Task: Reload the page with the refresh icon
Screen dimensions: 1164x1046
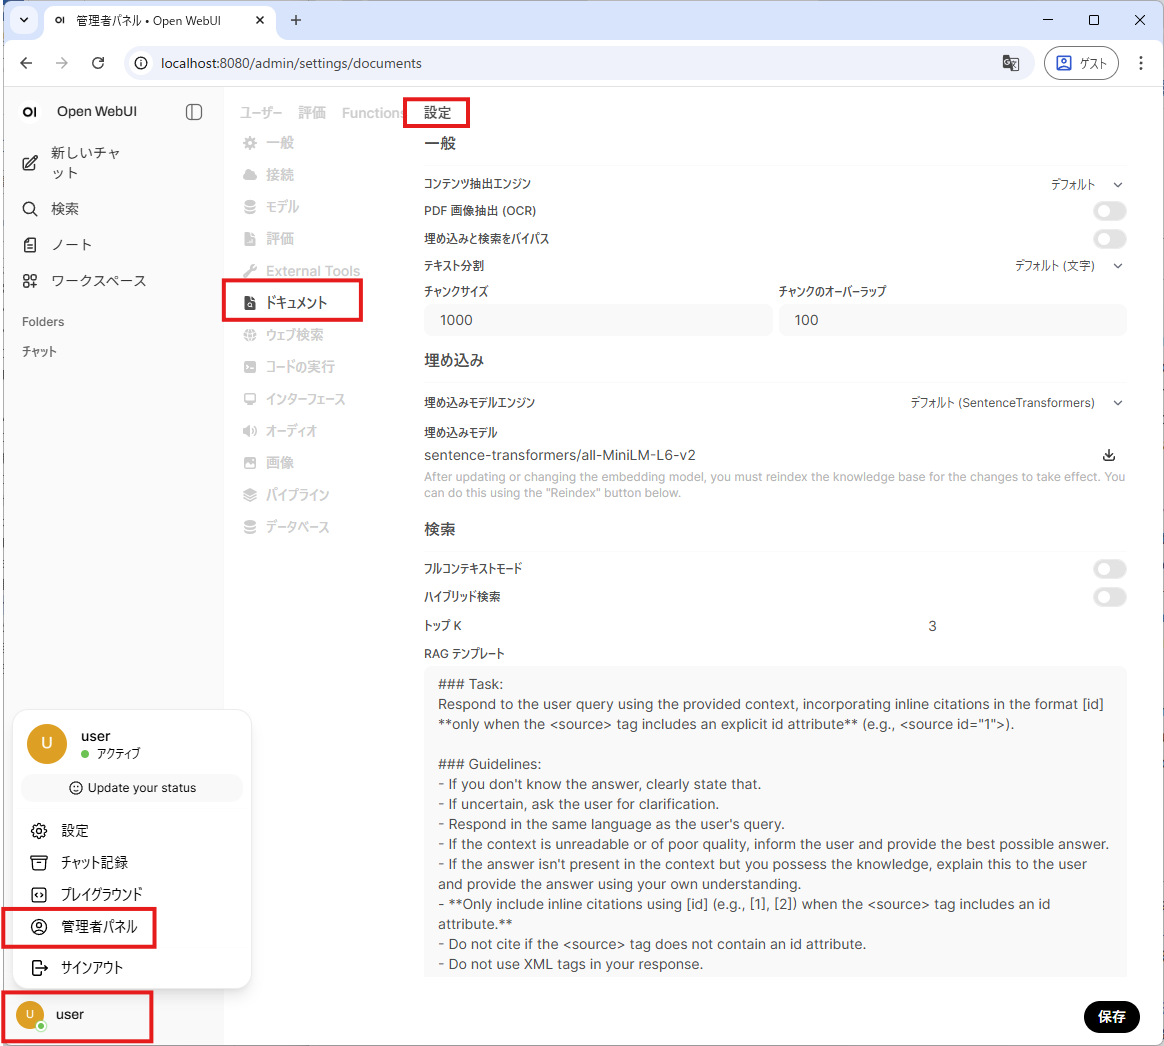Action: click(98, 63)
